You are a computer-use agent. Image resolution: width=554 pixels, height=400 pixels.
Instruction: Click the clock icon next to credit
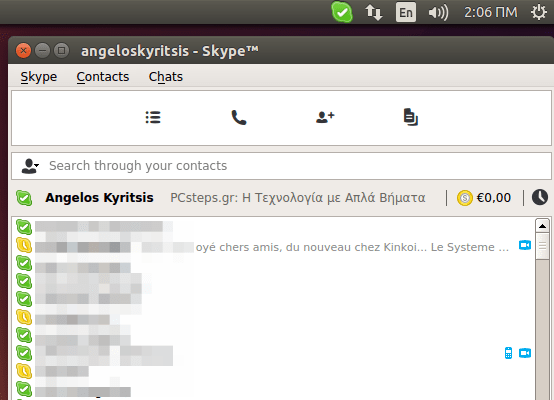pyautogui.click(x=540, y=198)
